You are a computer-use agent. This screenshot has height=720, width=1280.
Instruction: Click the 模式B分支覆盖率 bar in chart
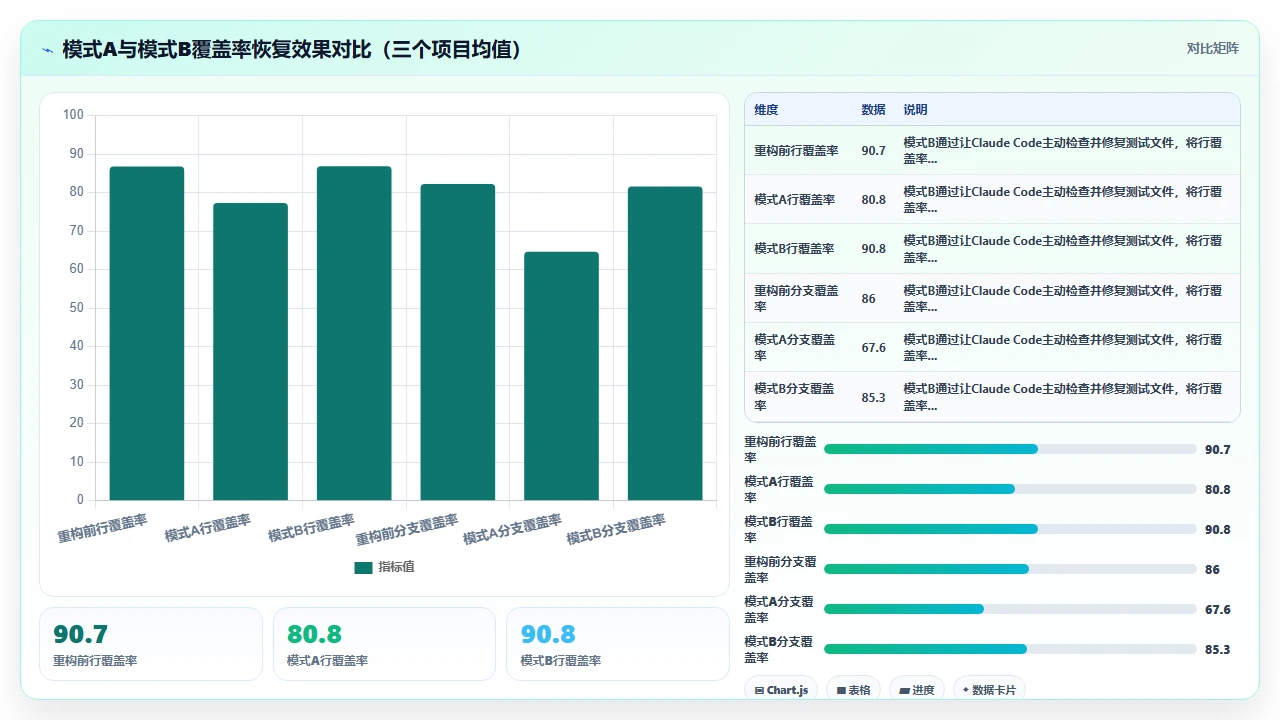point(665,343)
